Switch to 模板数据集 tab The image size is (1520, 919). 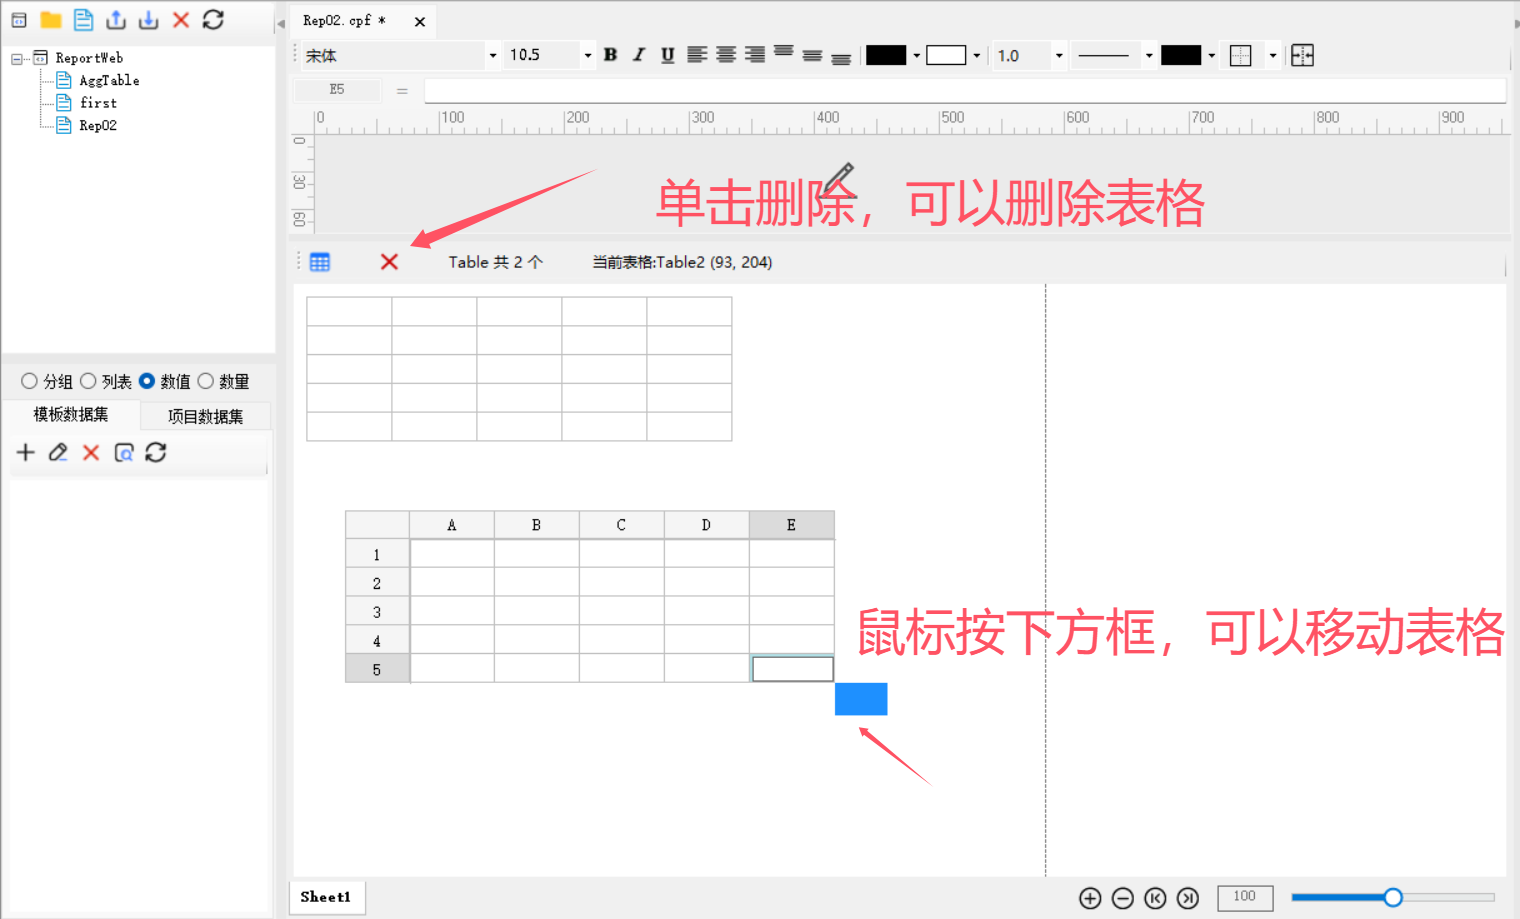71,414
